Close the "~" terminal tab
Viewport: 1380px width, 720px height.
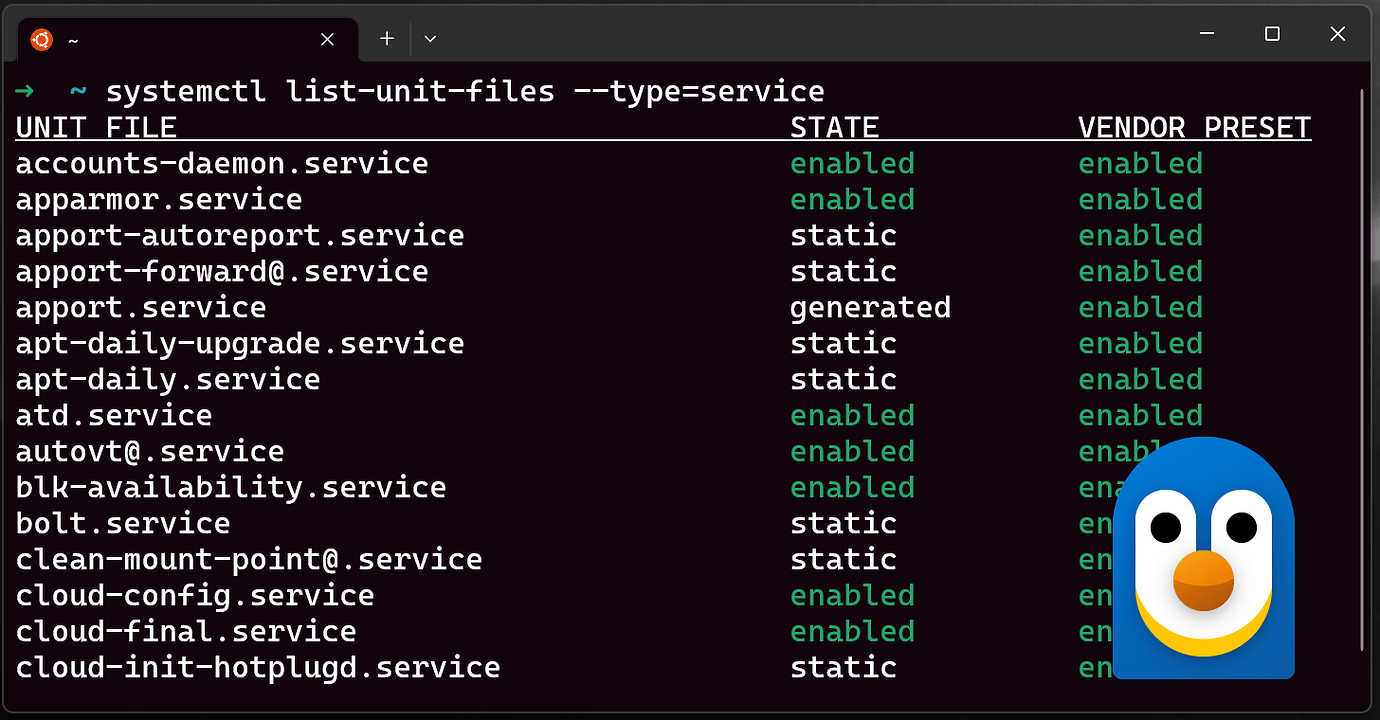click(327, 39)
